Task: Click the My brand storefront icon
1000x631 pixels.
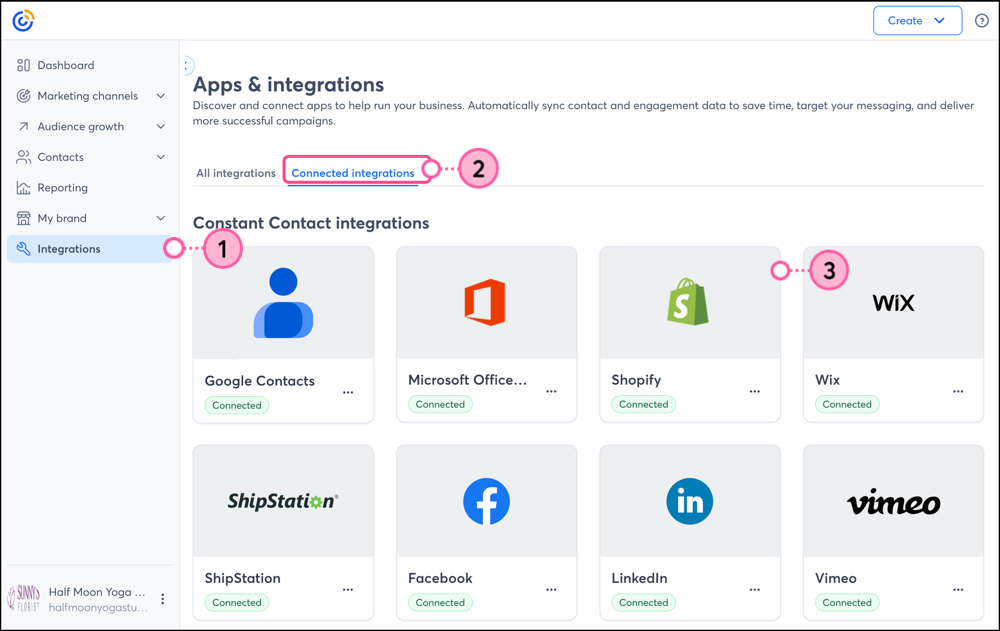Action: click(24, 218)
